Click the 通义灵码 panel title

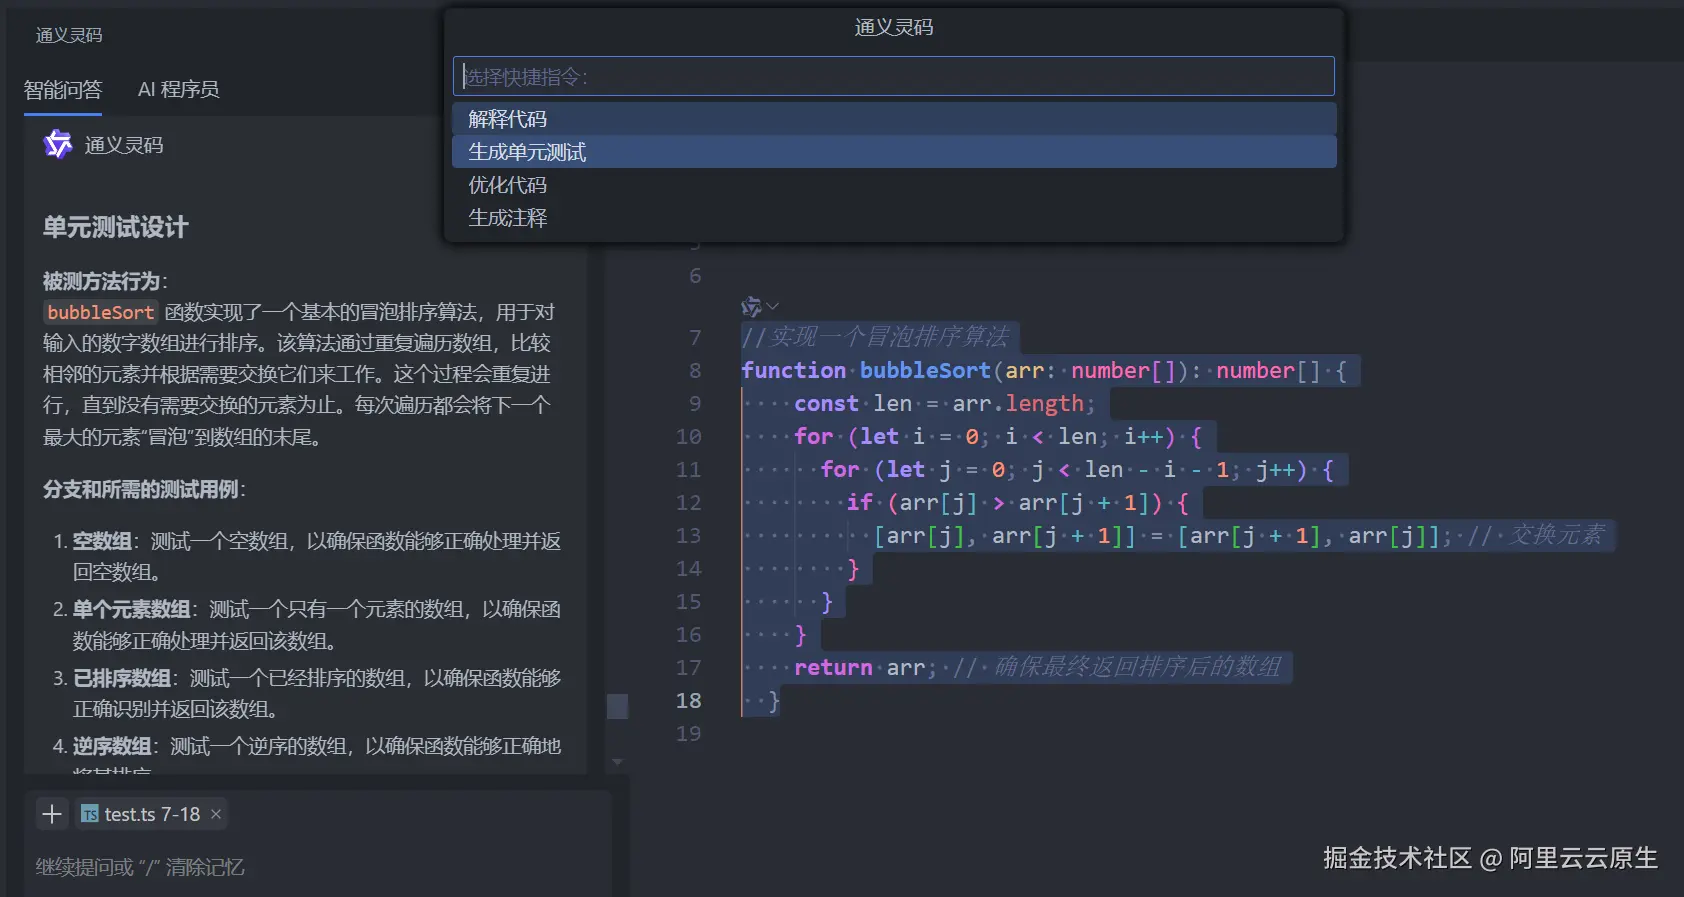(69, 35)
